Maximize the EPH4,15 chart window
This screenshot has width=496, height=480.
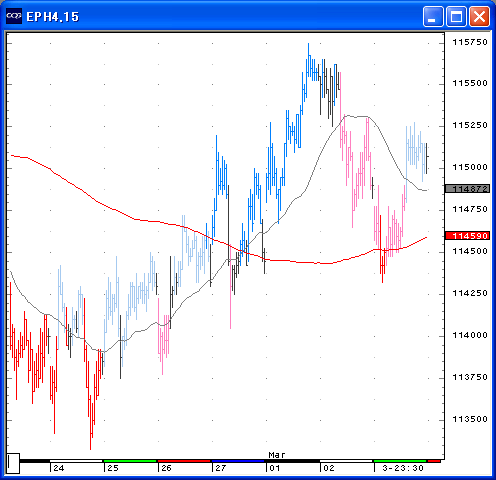(456, 16)
